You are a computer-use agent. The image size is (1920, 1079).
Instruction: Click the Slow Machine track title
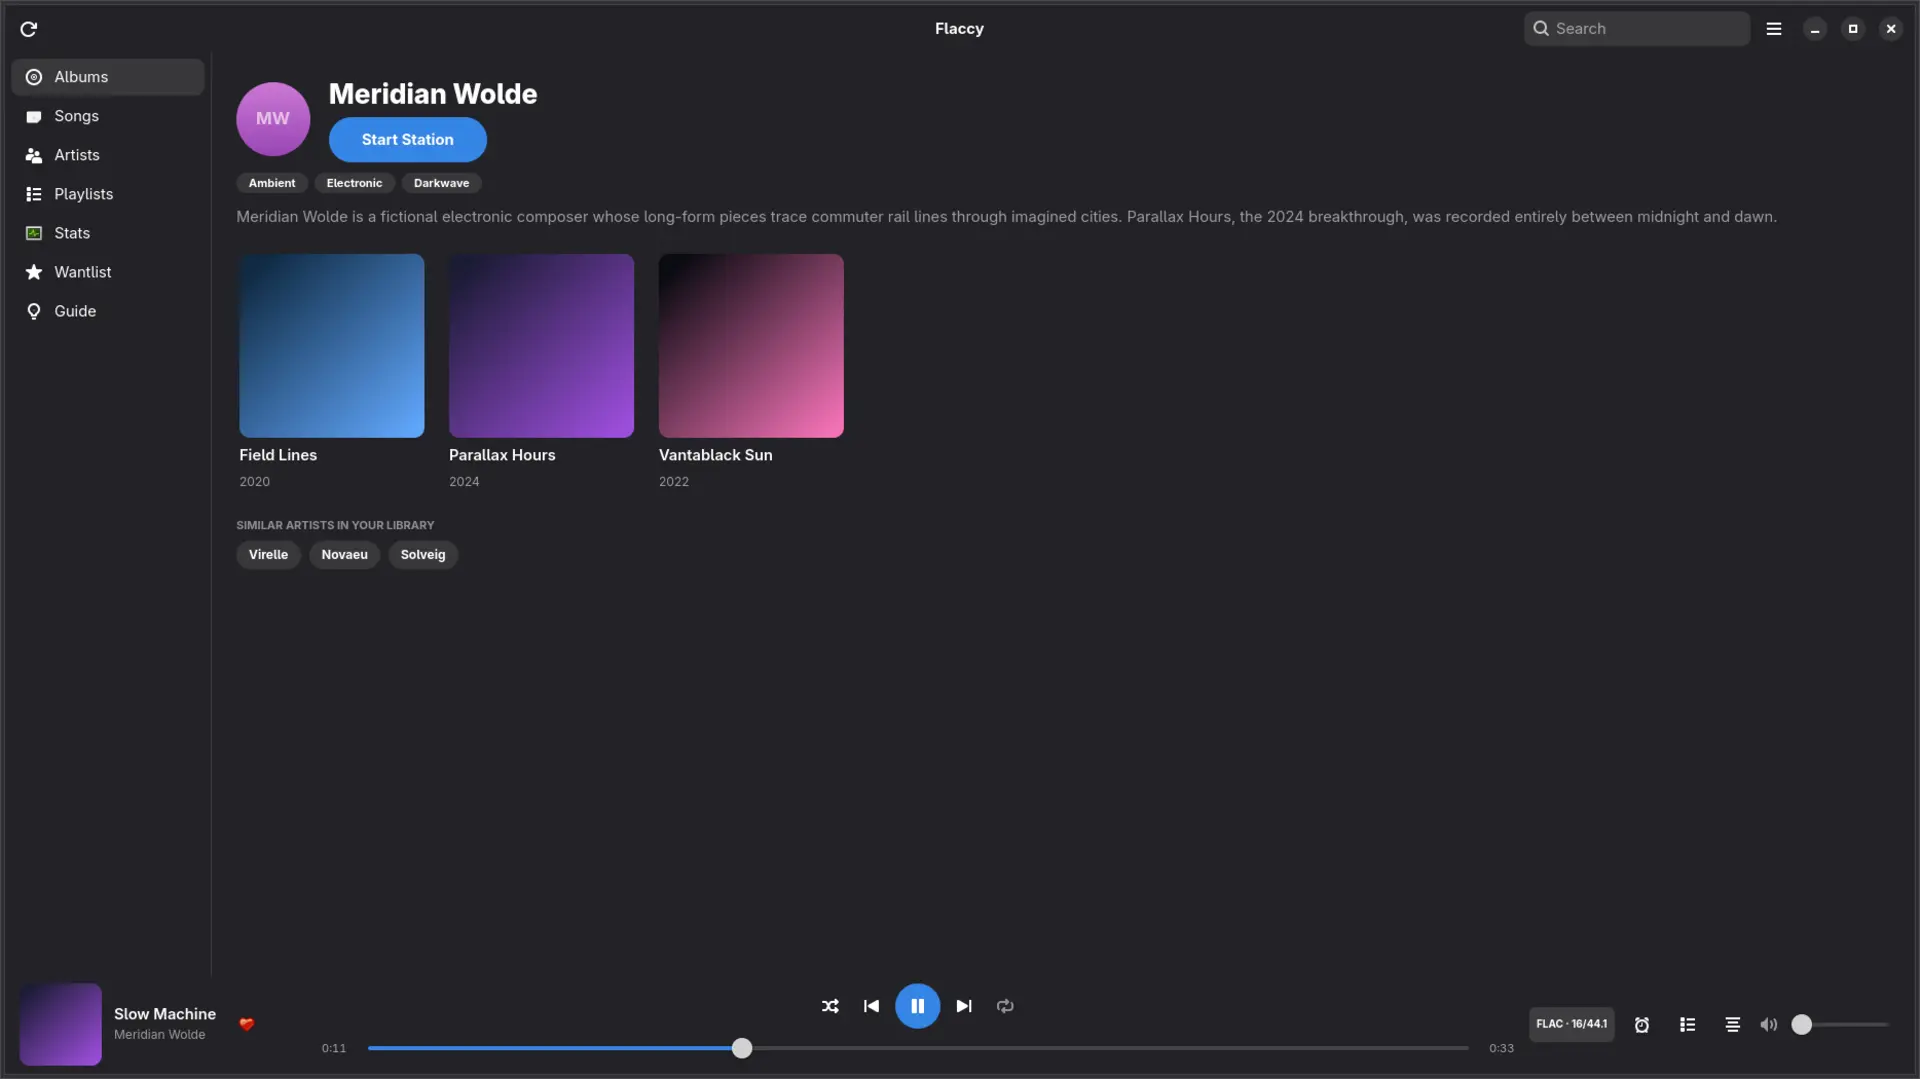[165, 1014]
